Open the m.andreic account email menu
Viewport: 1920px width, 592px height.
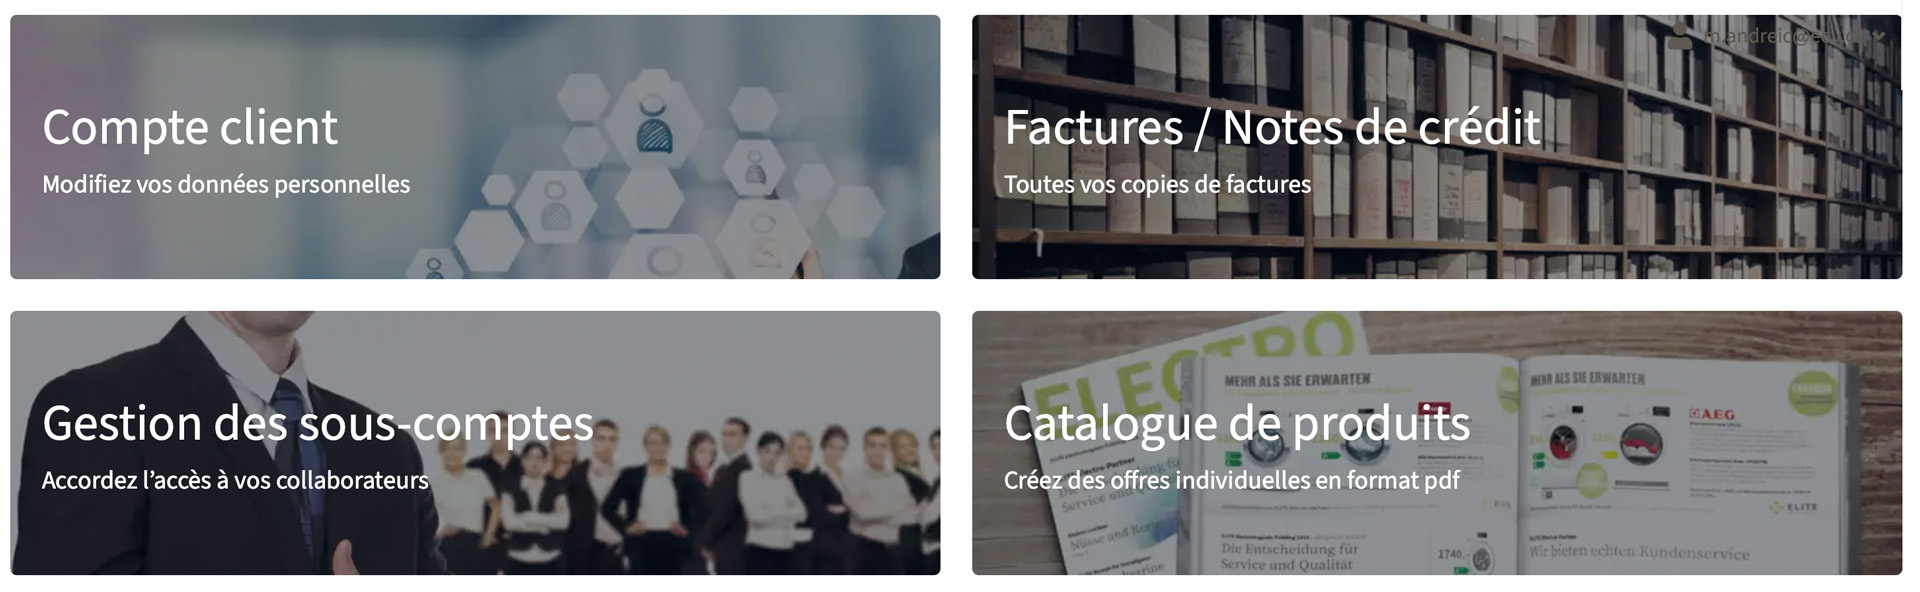click(1787, 36)
